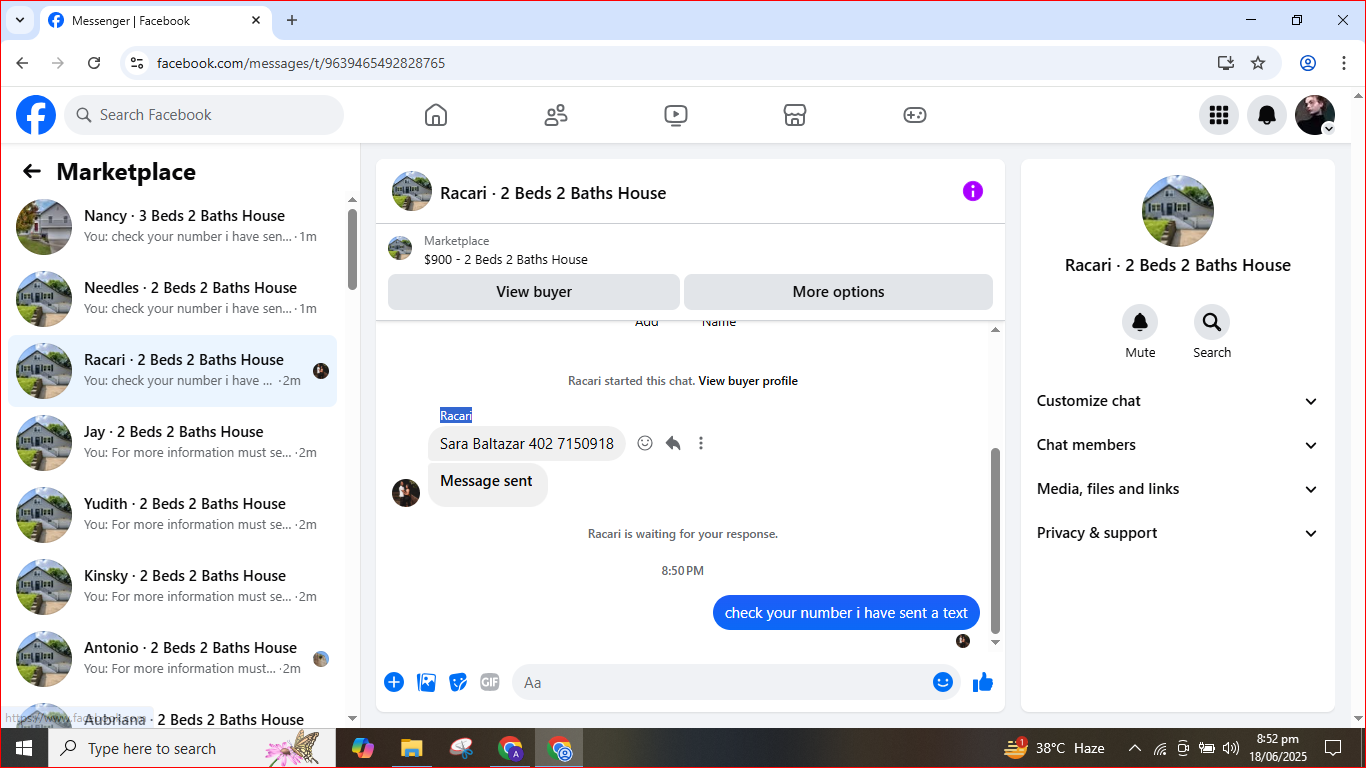This screenshot has height=768, width=1366.
Task: Choose a GIF in the composer
Action: (490, 682)
